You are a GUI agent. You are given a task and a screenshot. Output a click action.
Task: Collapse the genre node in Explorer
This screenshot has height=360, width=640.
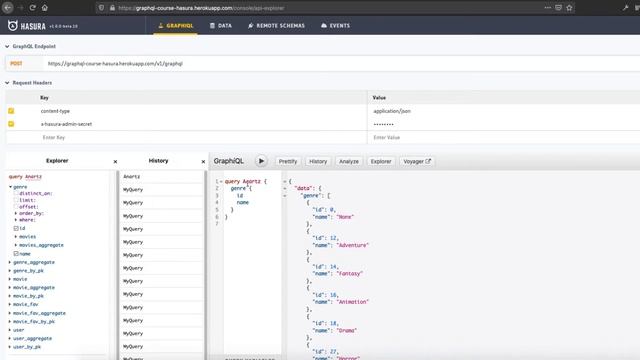tap(10, 187)
